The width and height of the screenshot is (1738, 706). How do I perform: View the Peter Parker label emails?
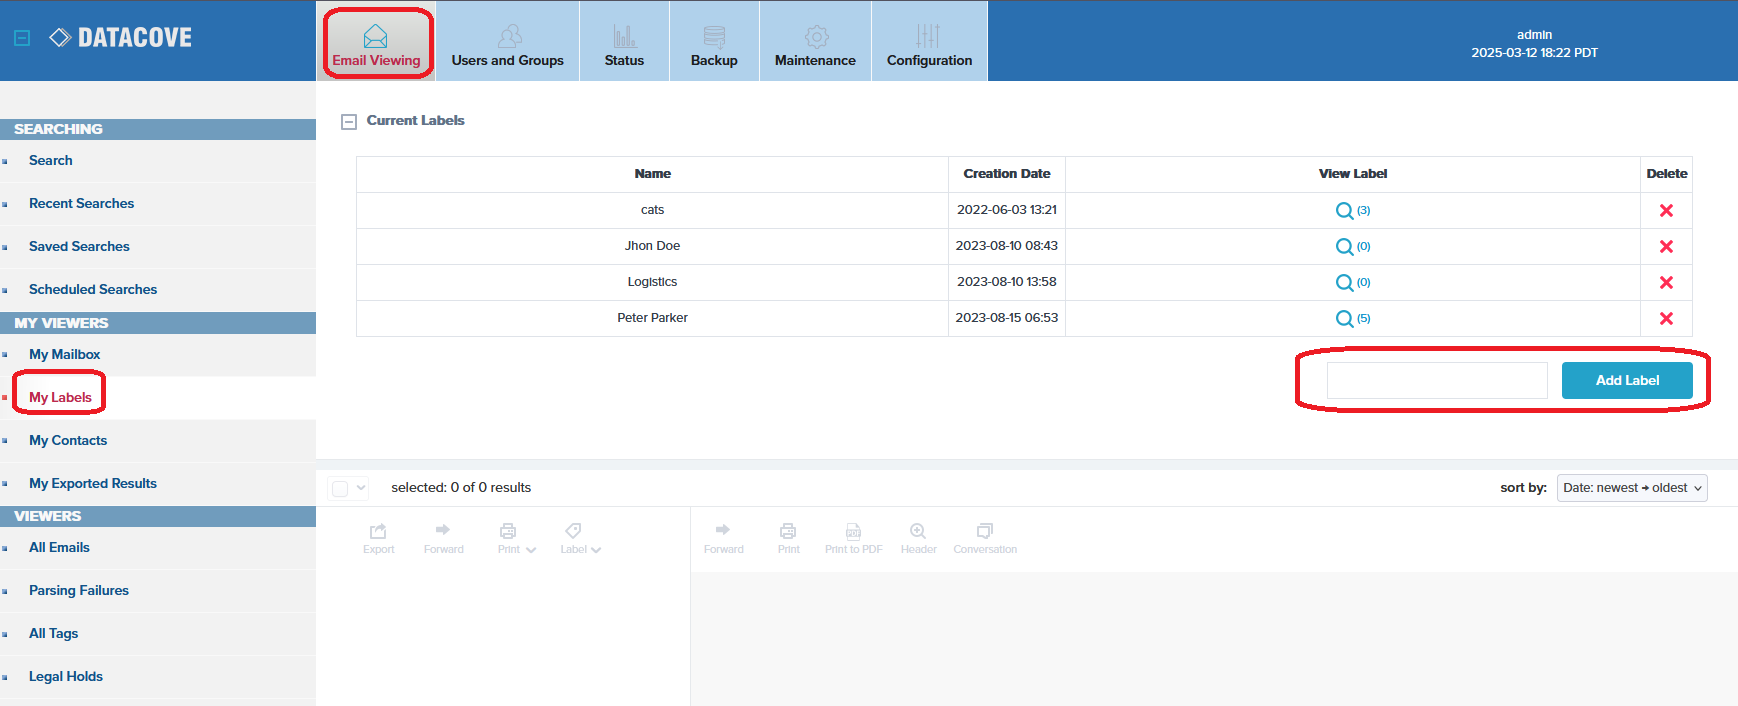1344,319
